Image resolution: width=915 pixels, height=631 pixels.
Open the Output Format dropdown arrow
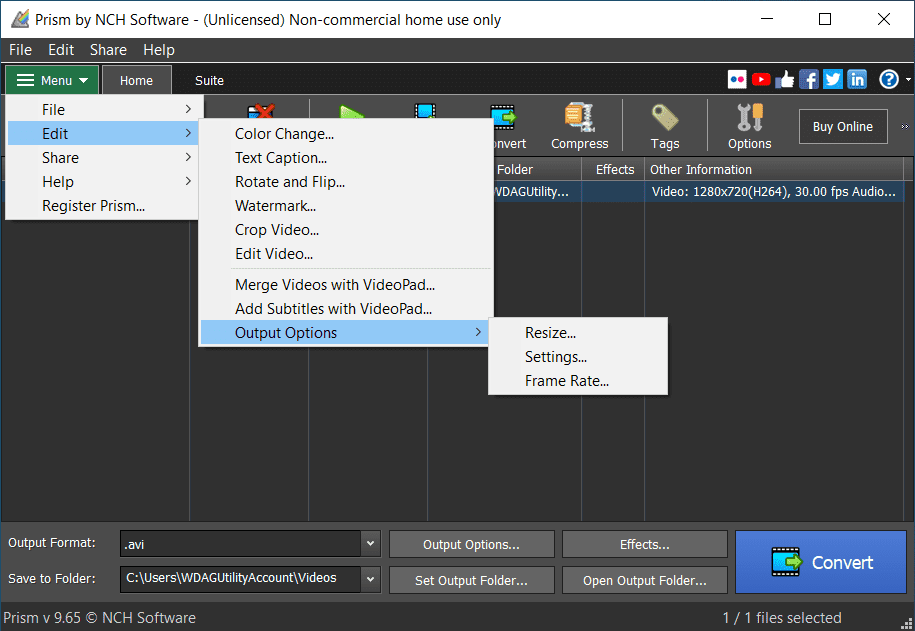point(370,543)
